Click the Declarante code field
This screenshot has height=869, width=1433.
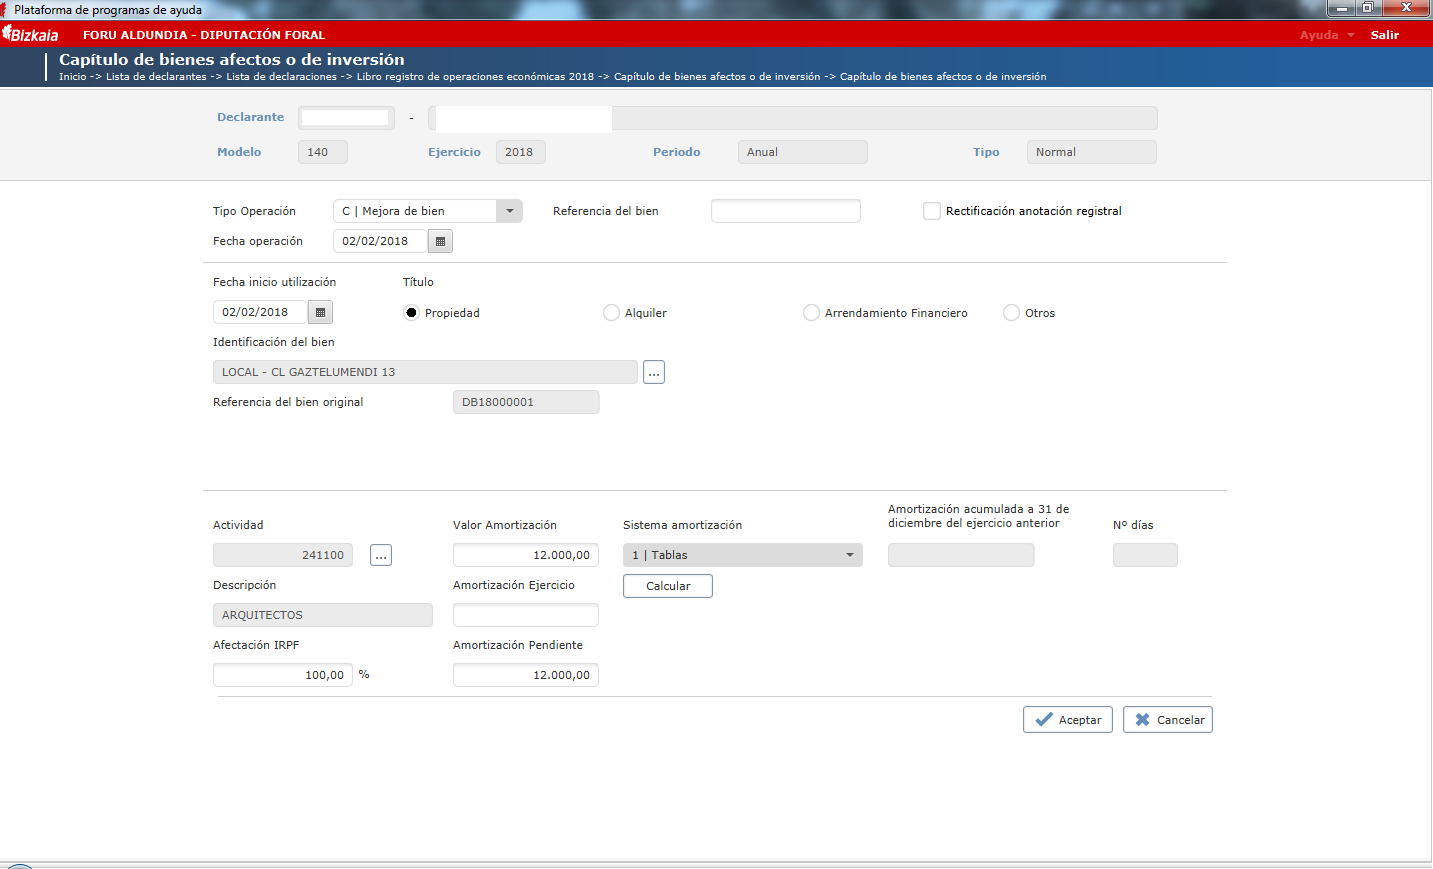click(346, 118)
